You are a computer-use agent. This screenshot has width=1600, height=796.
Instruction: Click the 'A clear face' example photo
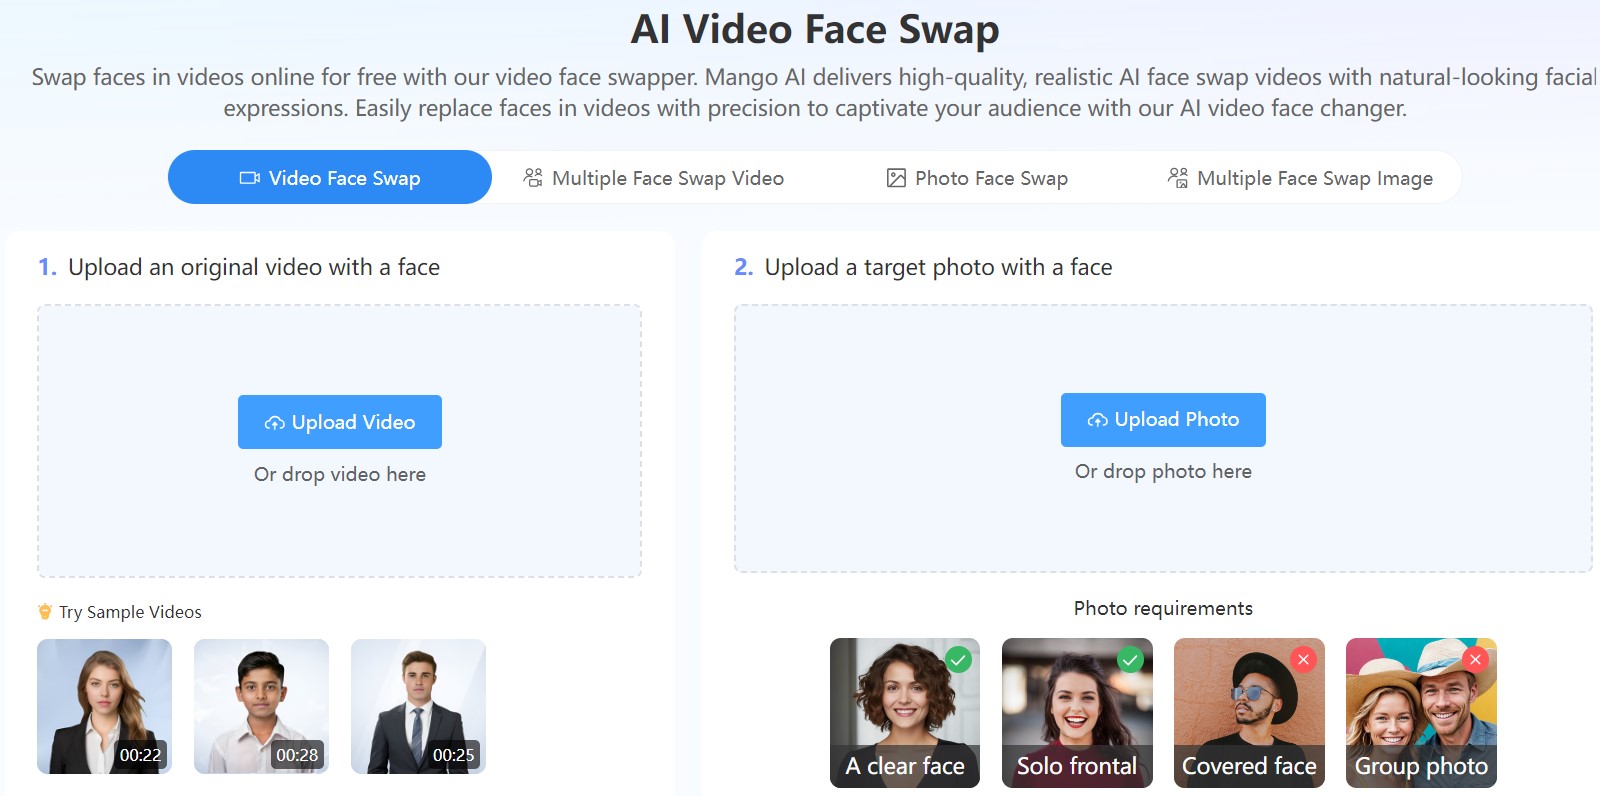point(905,713)
